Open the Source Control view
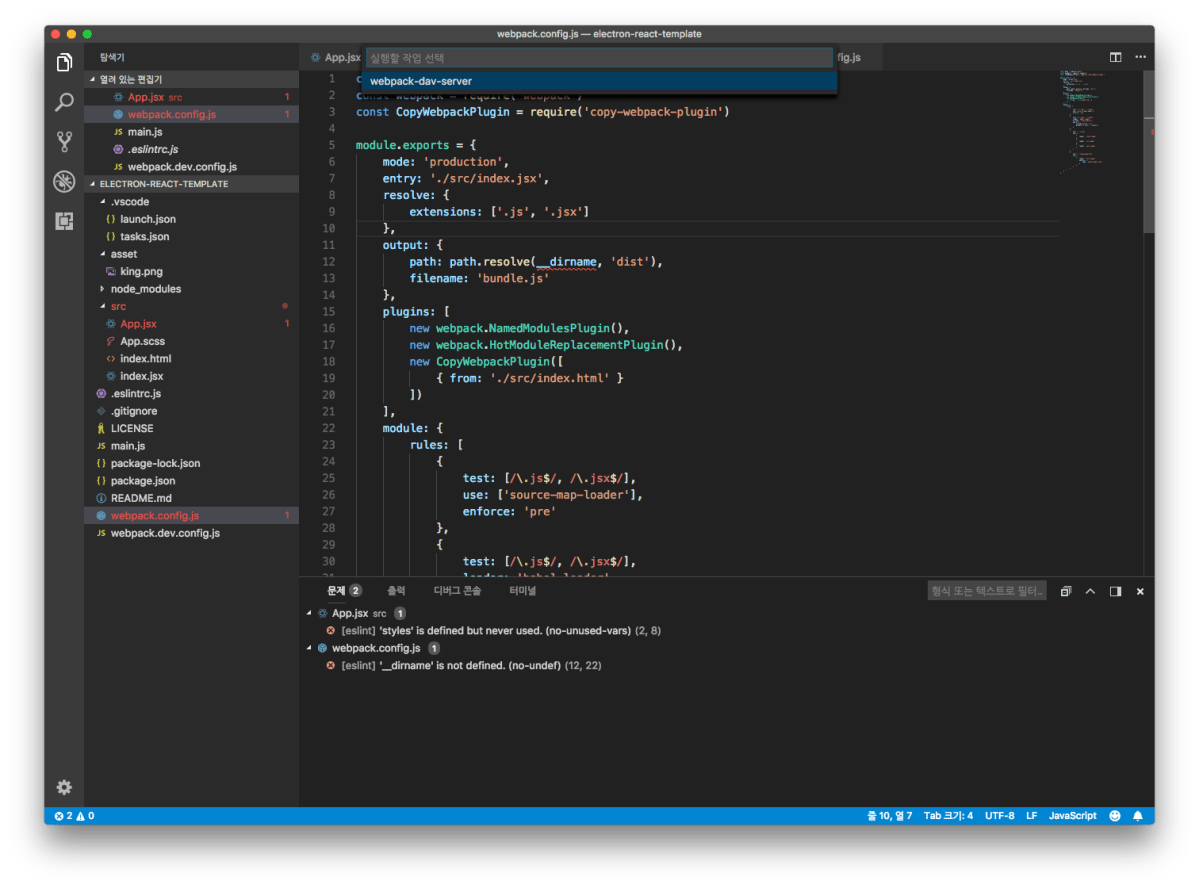The image size is (1199, 888). coord(64,141)
